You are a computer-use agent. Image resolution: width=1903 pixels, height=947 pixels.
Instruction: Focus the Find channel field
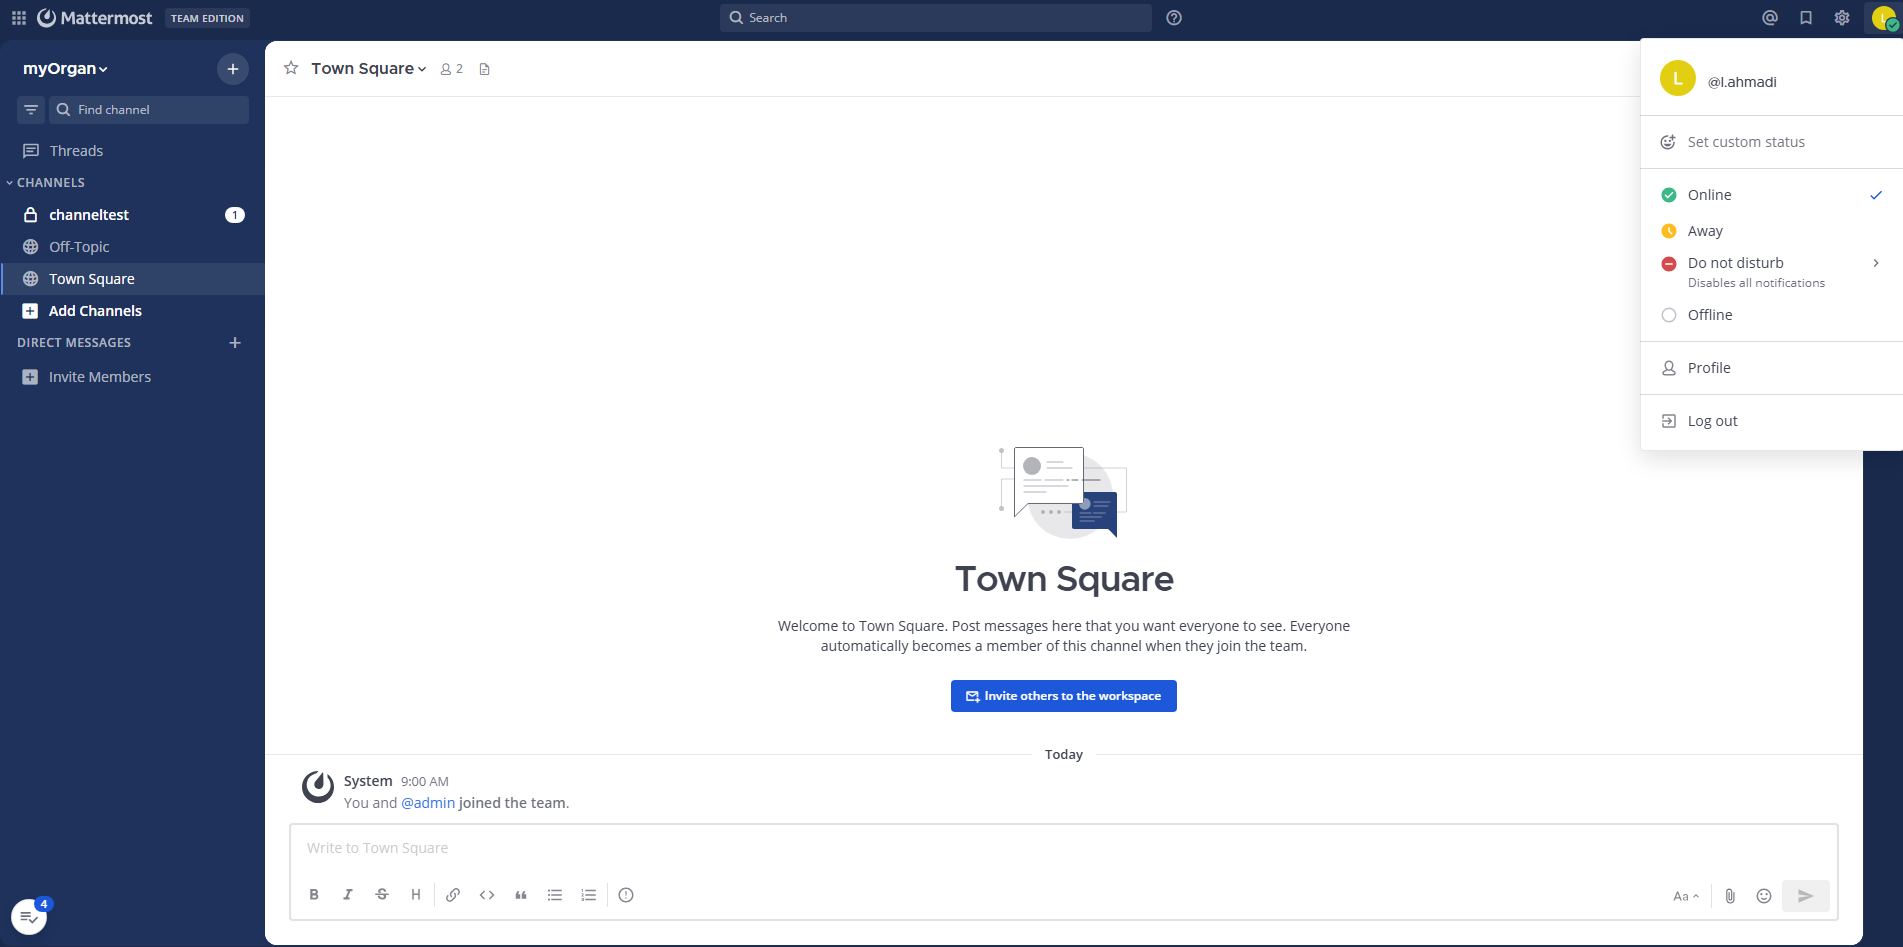click(x=149, y=110)
